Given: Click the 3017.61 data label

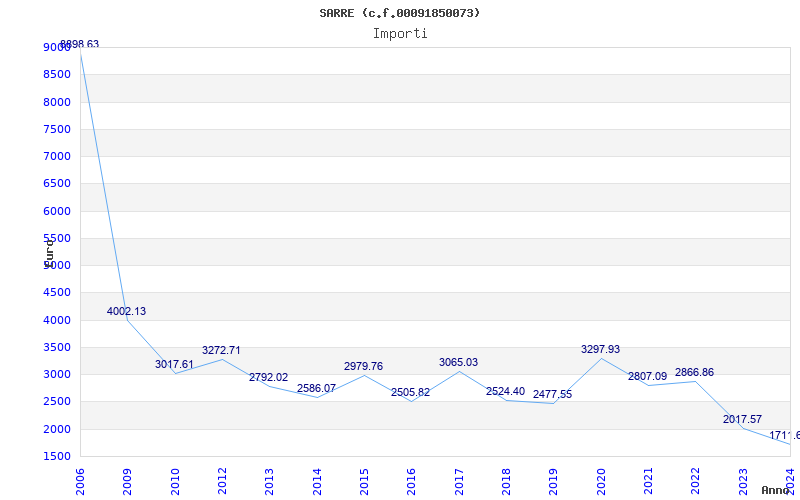Looking at the screenshot, I should click(x=174, y=364).
